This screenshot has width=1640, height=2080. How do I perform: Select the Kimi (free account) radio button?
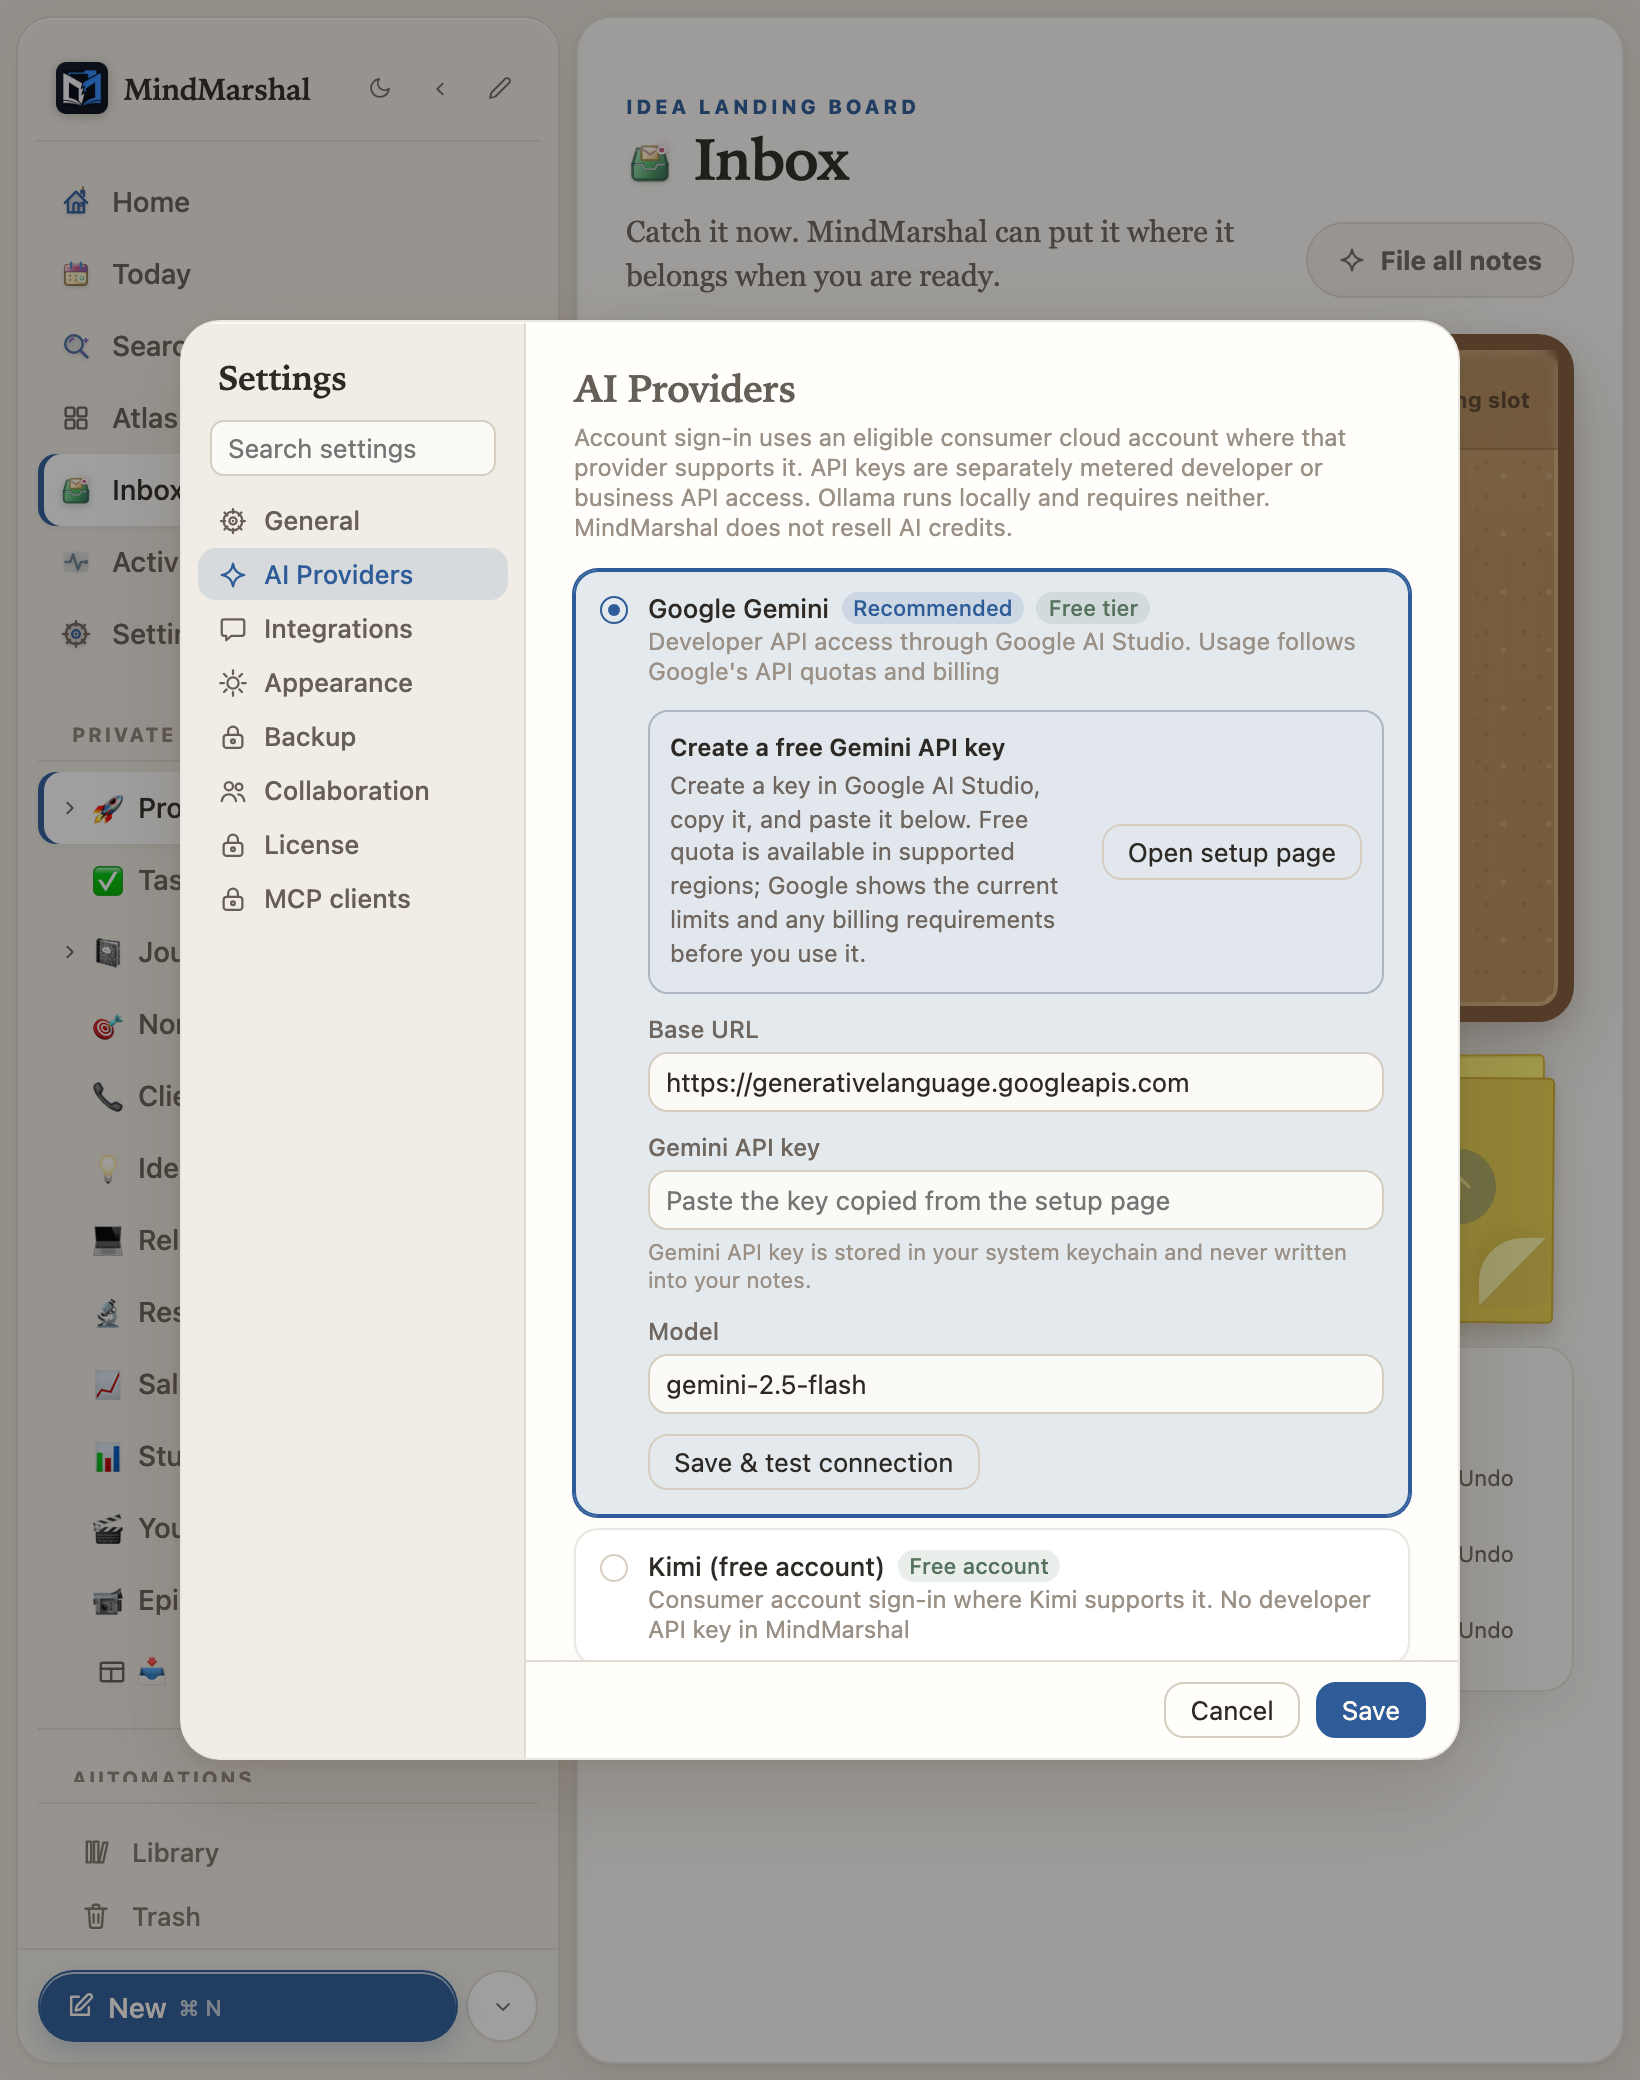coord(614,1567)
